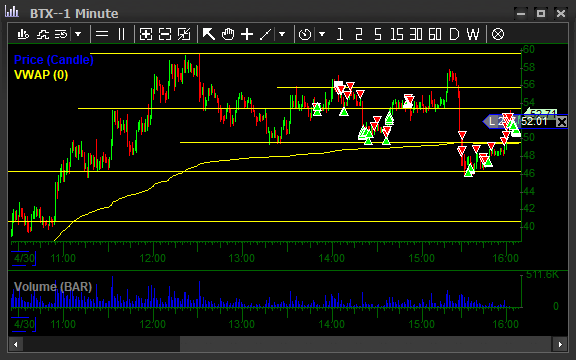576x360 pixels.
Task: Click 12:00 on the price chart time axis
Action: pos(152,258)
